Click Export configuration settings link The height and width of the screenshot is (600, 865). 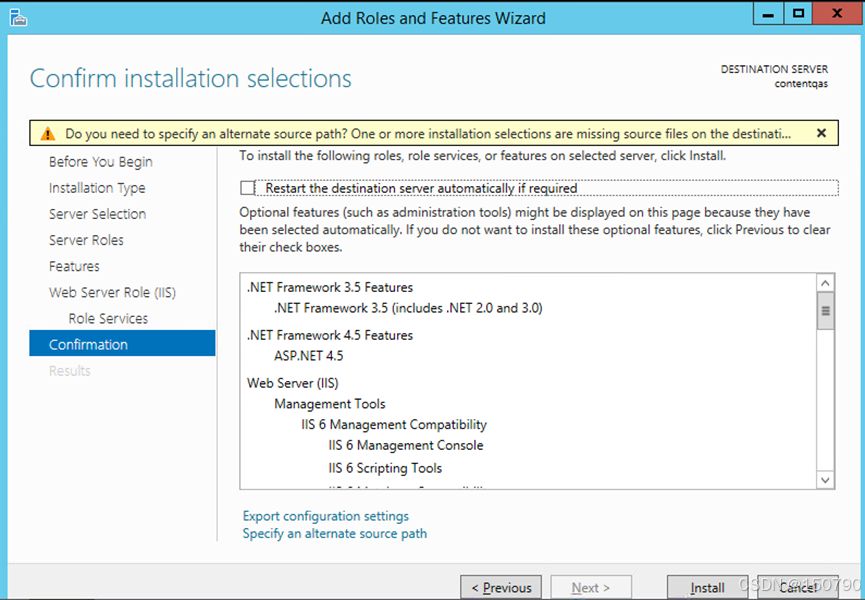(x=325, y=516)
